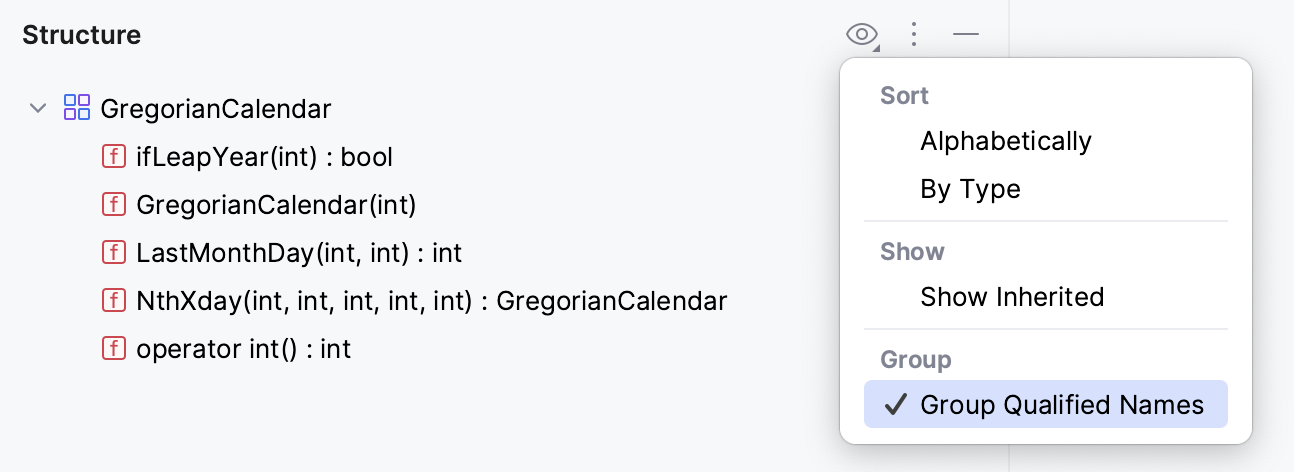
Task: Toggle the Show Inherited option
Action: coord(1012,297)
